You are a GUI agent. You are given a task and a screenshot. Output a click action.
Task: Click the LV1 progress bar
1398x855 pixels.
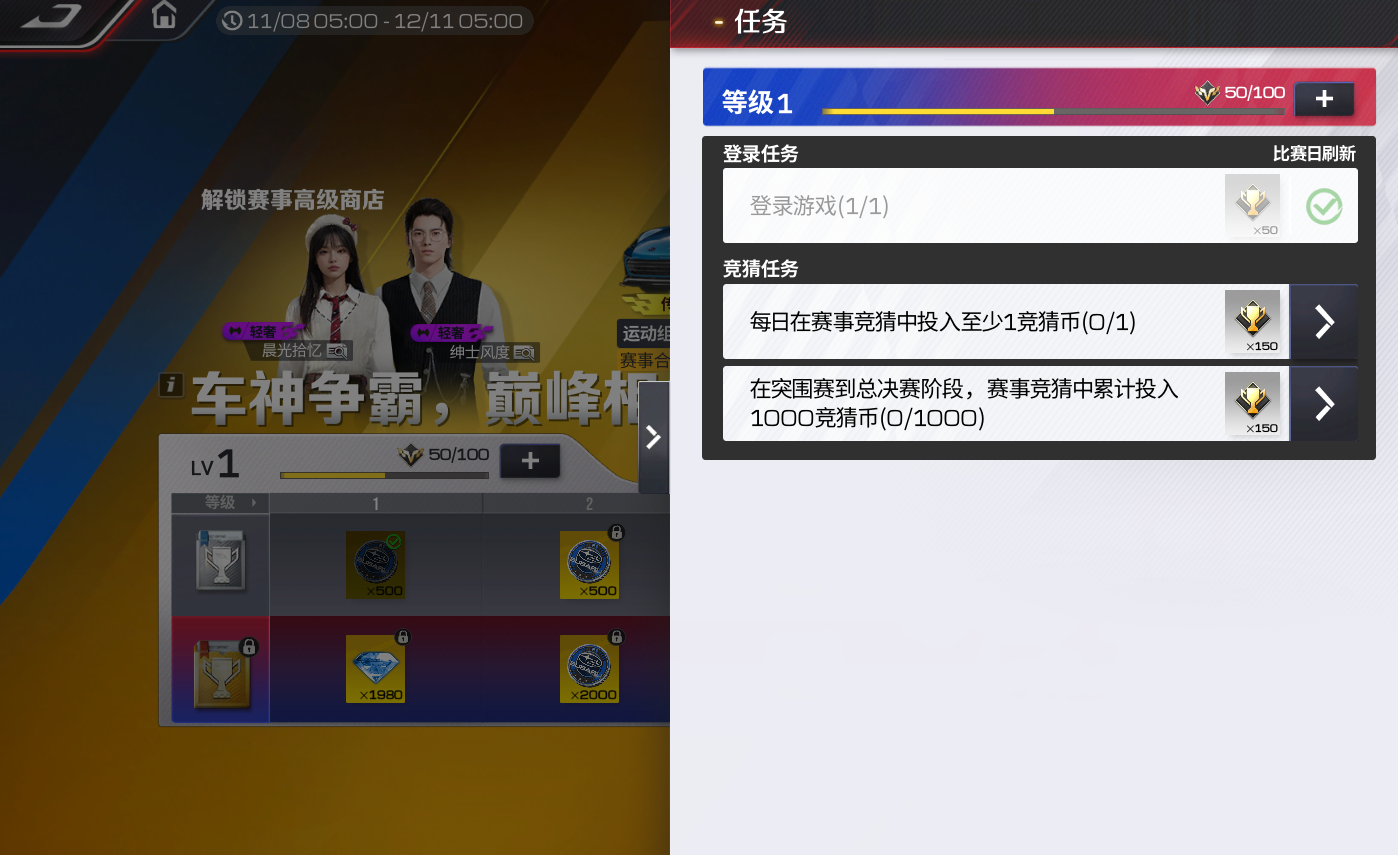384,475
